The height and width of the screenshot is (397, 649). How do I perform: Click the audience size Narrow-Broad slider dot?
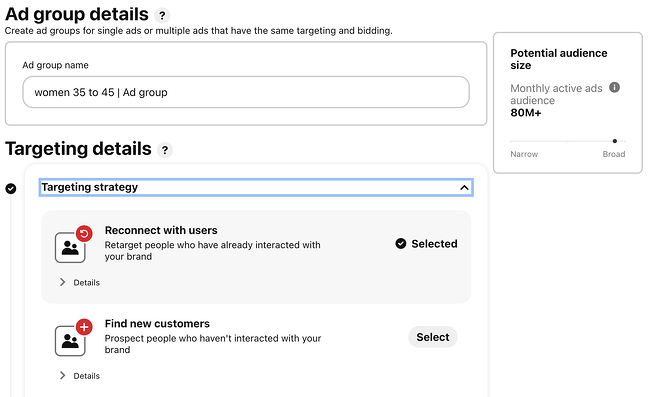[615, 141]
